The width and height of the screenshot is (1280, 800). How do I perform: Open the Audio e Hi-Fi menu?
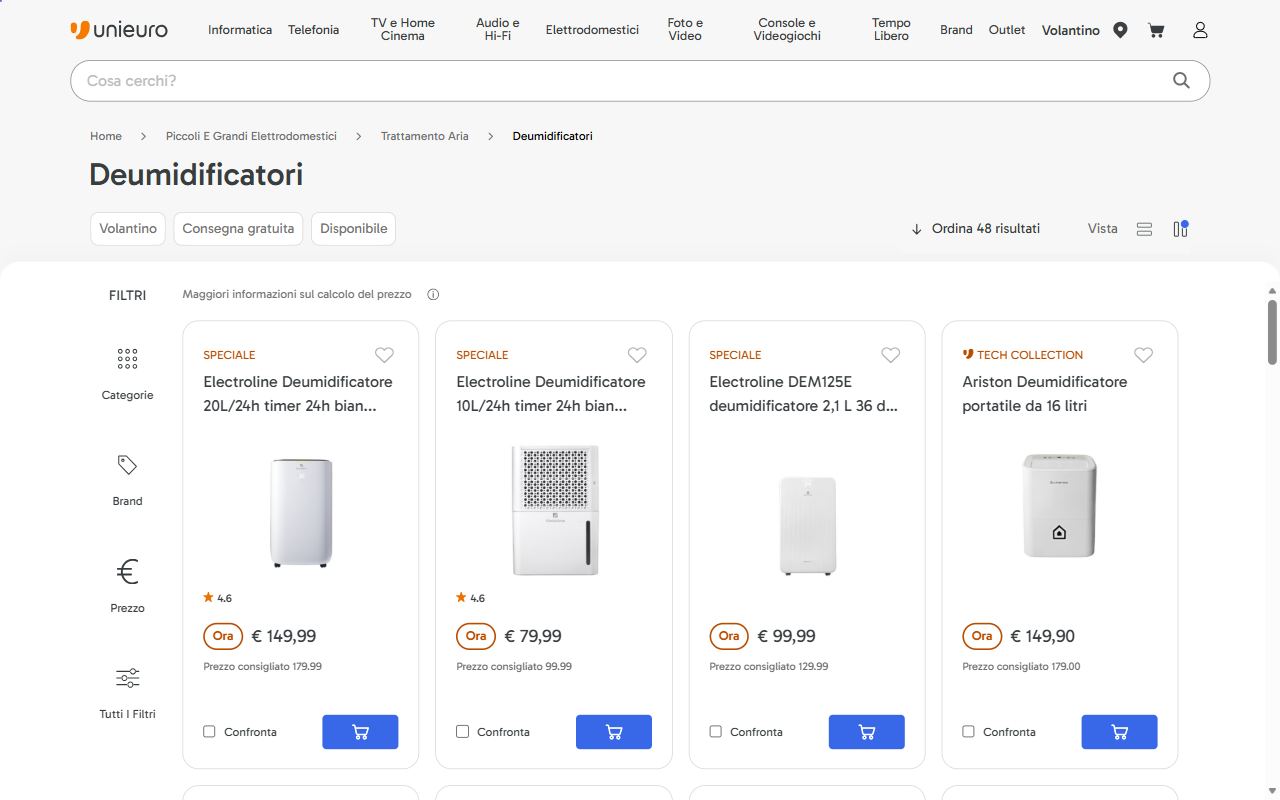pos(498,30)
